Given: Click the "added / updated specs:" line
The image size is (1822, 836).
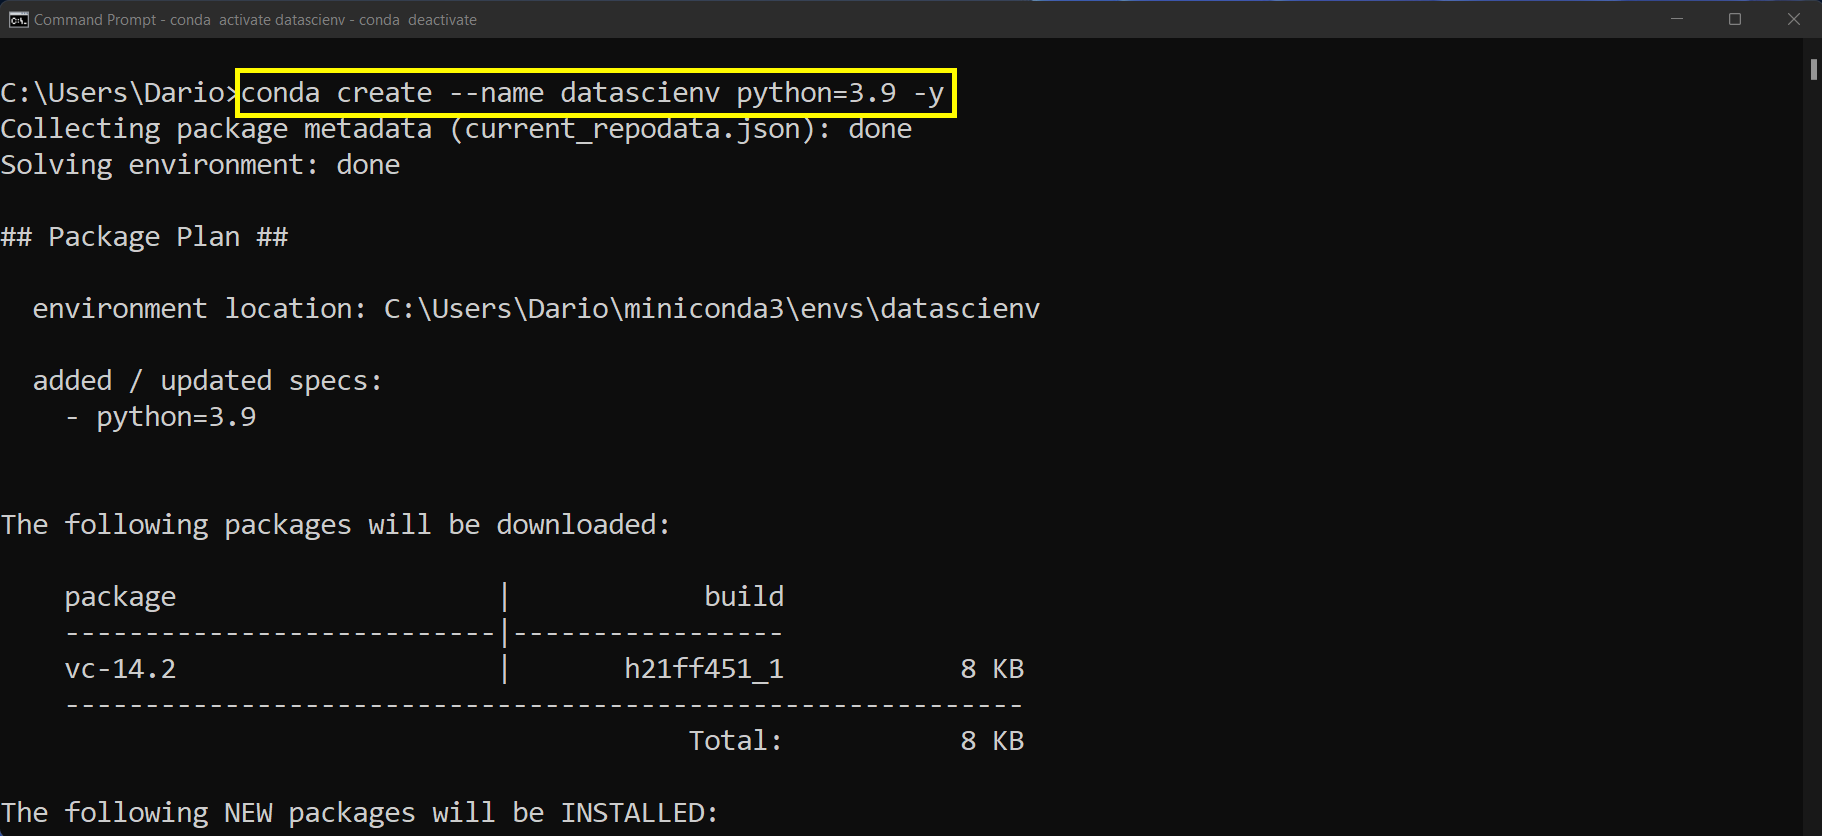Looking at the screenshot, I should (x=207, y=381).
